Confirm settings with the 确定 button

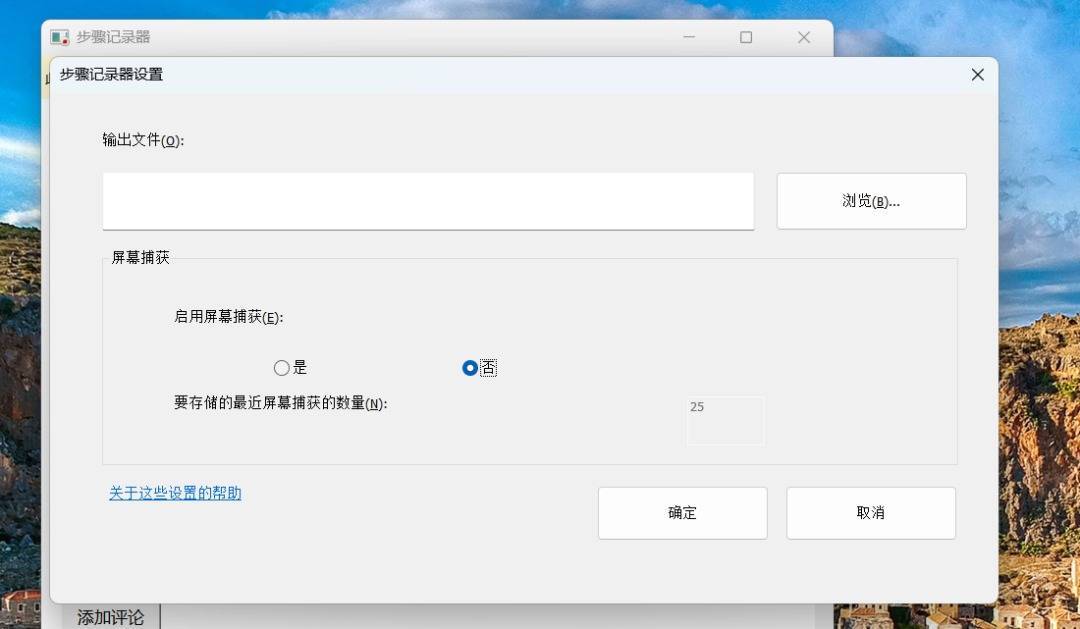[682, 512]
